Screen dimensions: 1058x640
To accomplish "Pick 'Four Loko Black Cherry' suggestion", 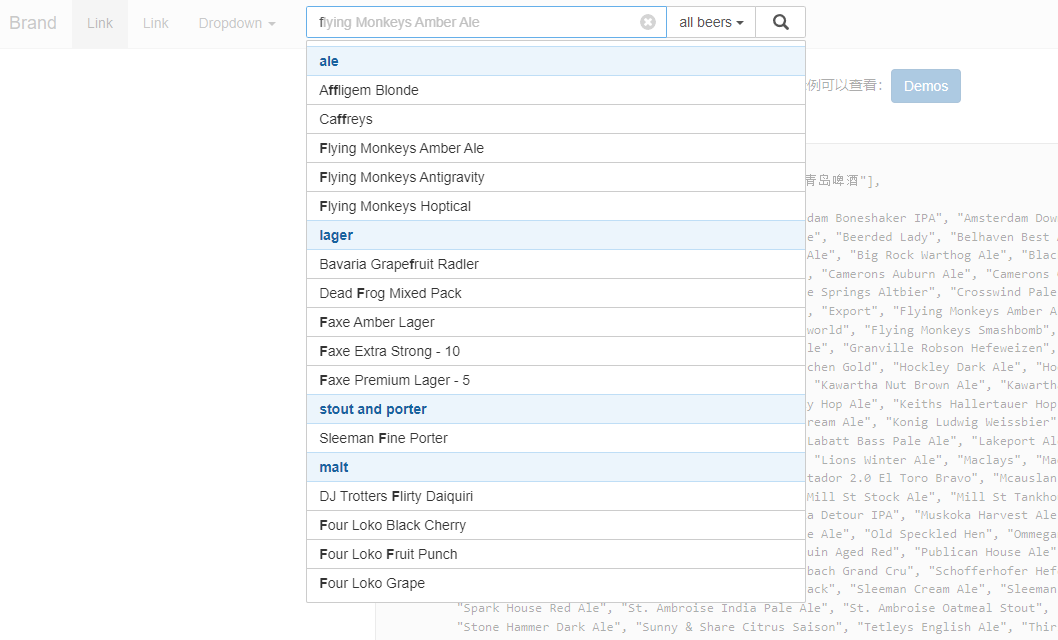I will (556, 525).
